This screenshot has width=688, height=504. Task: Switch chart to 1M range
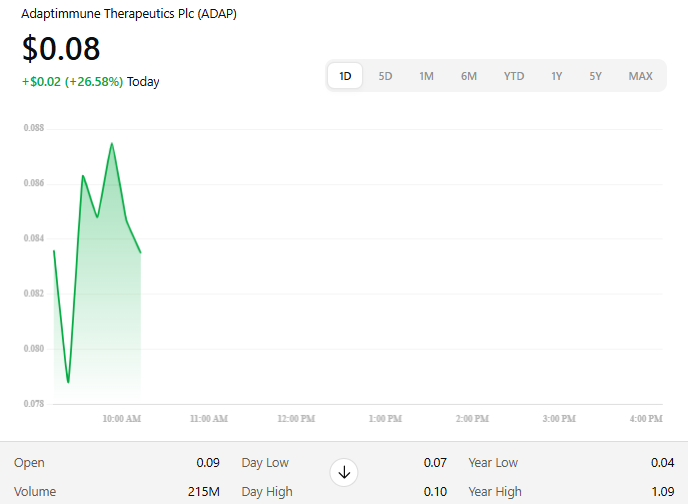click(426, 76)
